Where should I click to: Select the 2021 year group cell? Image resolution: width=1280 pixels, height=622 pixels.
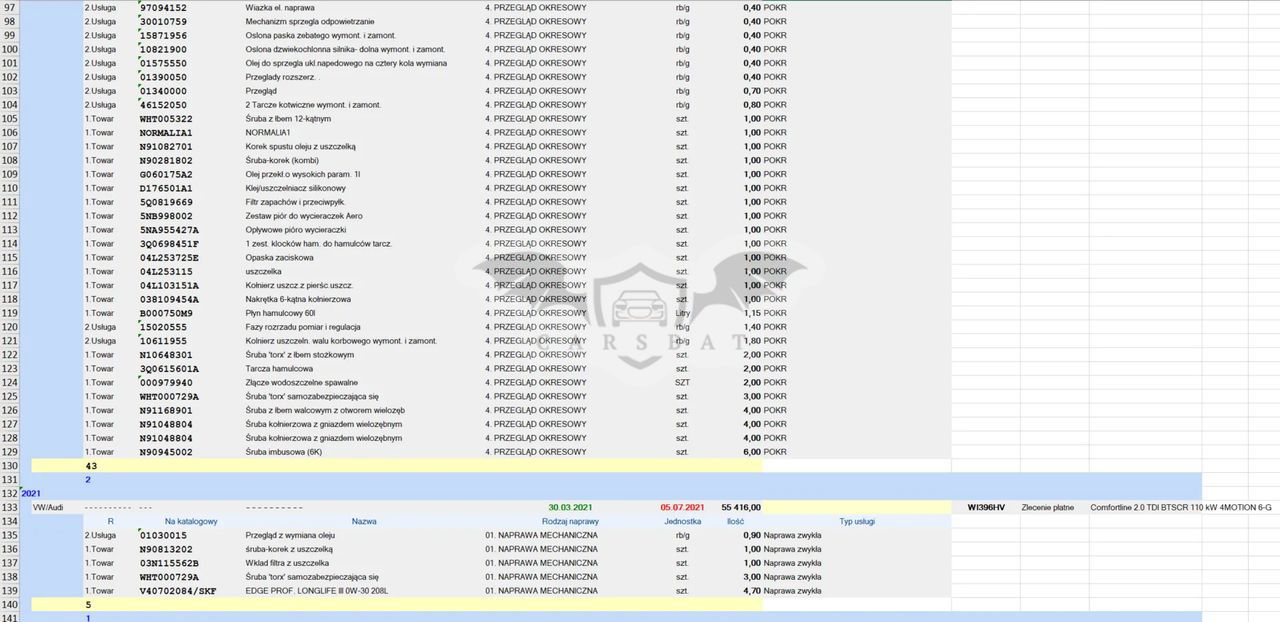tap(31, 493)
